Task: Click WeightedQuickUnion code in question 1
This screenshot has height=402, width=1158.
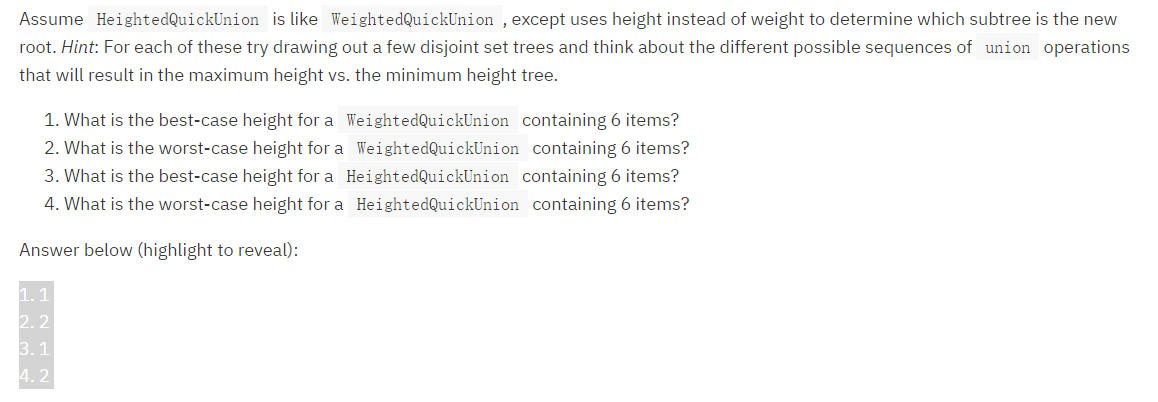Action: (427, 121)
